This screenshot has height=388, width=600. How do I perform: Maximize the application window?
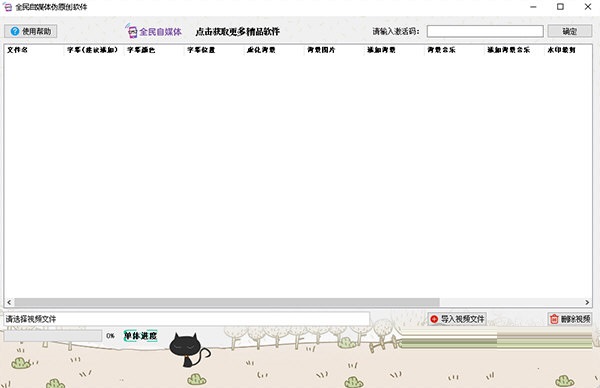560,7
